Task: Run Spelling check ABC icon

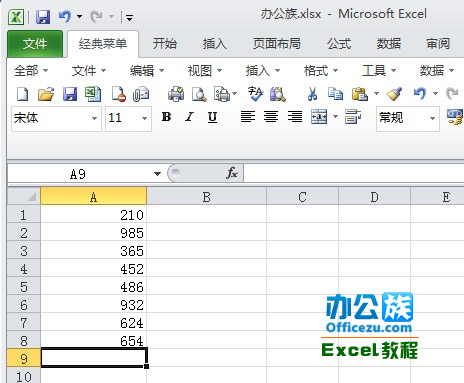Action: pos(255,94)
